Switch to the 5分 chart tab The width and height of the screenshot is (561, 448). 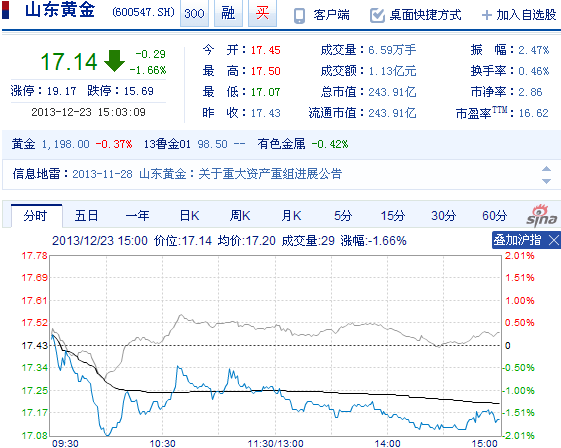[x=343, y=216]
